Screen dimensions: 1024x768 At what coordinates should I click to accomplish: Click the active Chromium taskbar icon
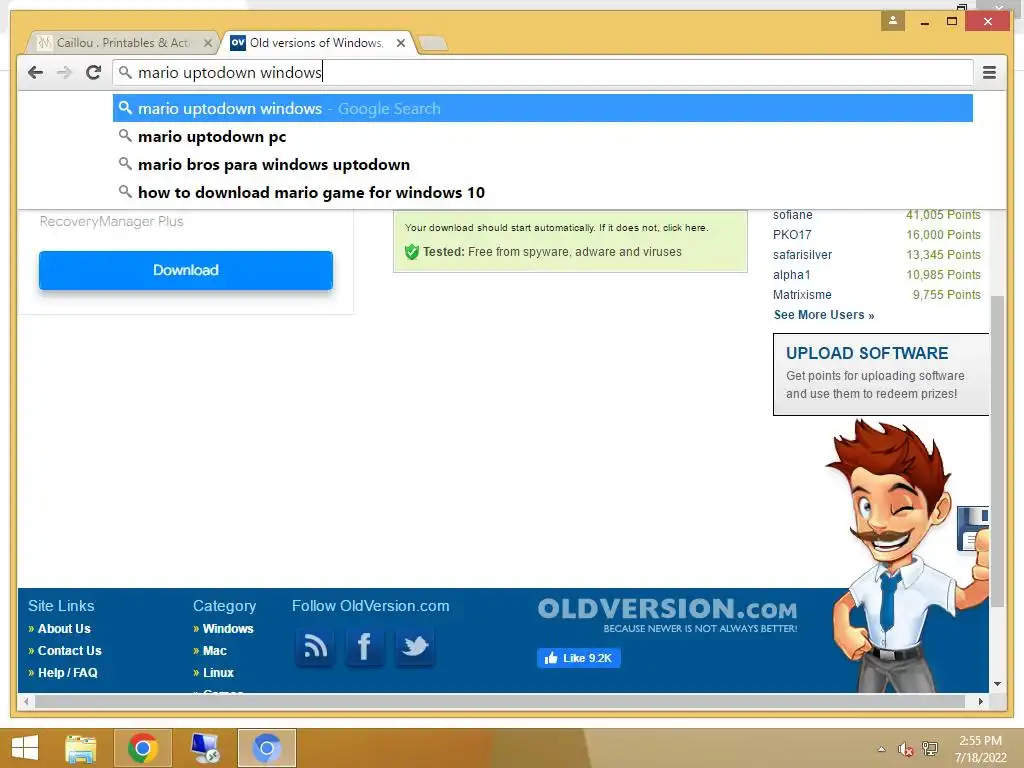click(x=266, y=748)
